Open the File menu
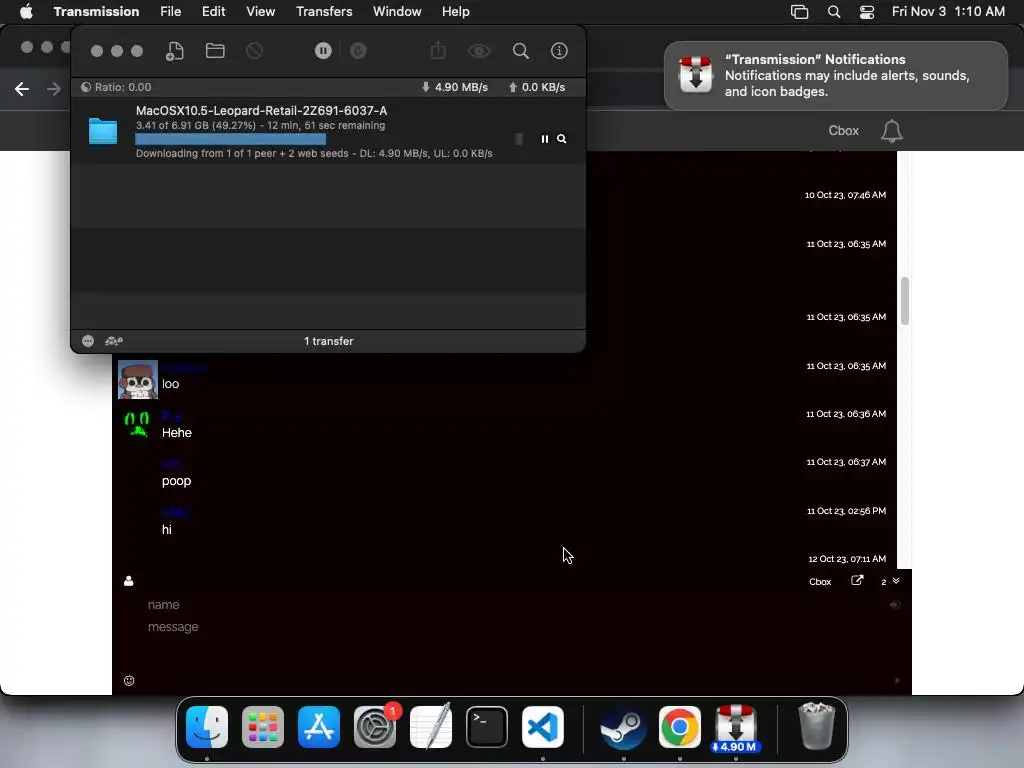 [x=170, y=12]
